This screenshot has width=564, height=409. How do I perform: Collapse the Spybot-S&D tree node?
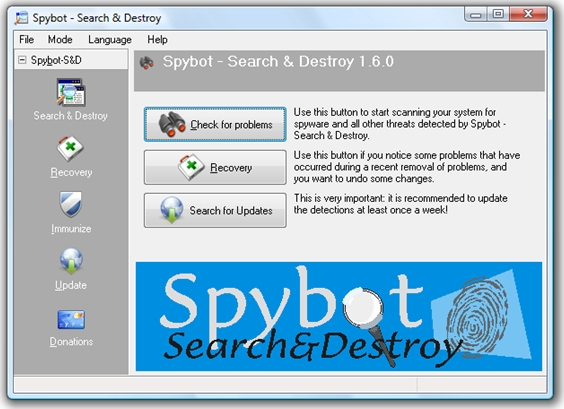coord(22,60)
